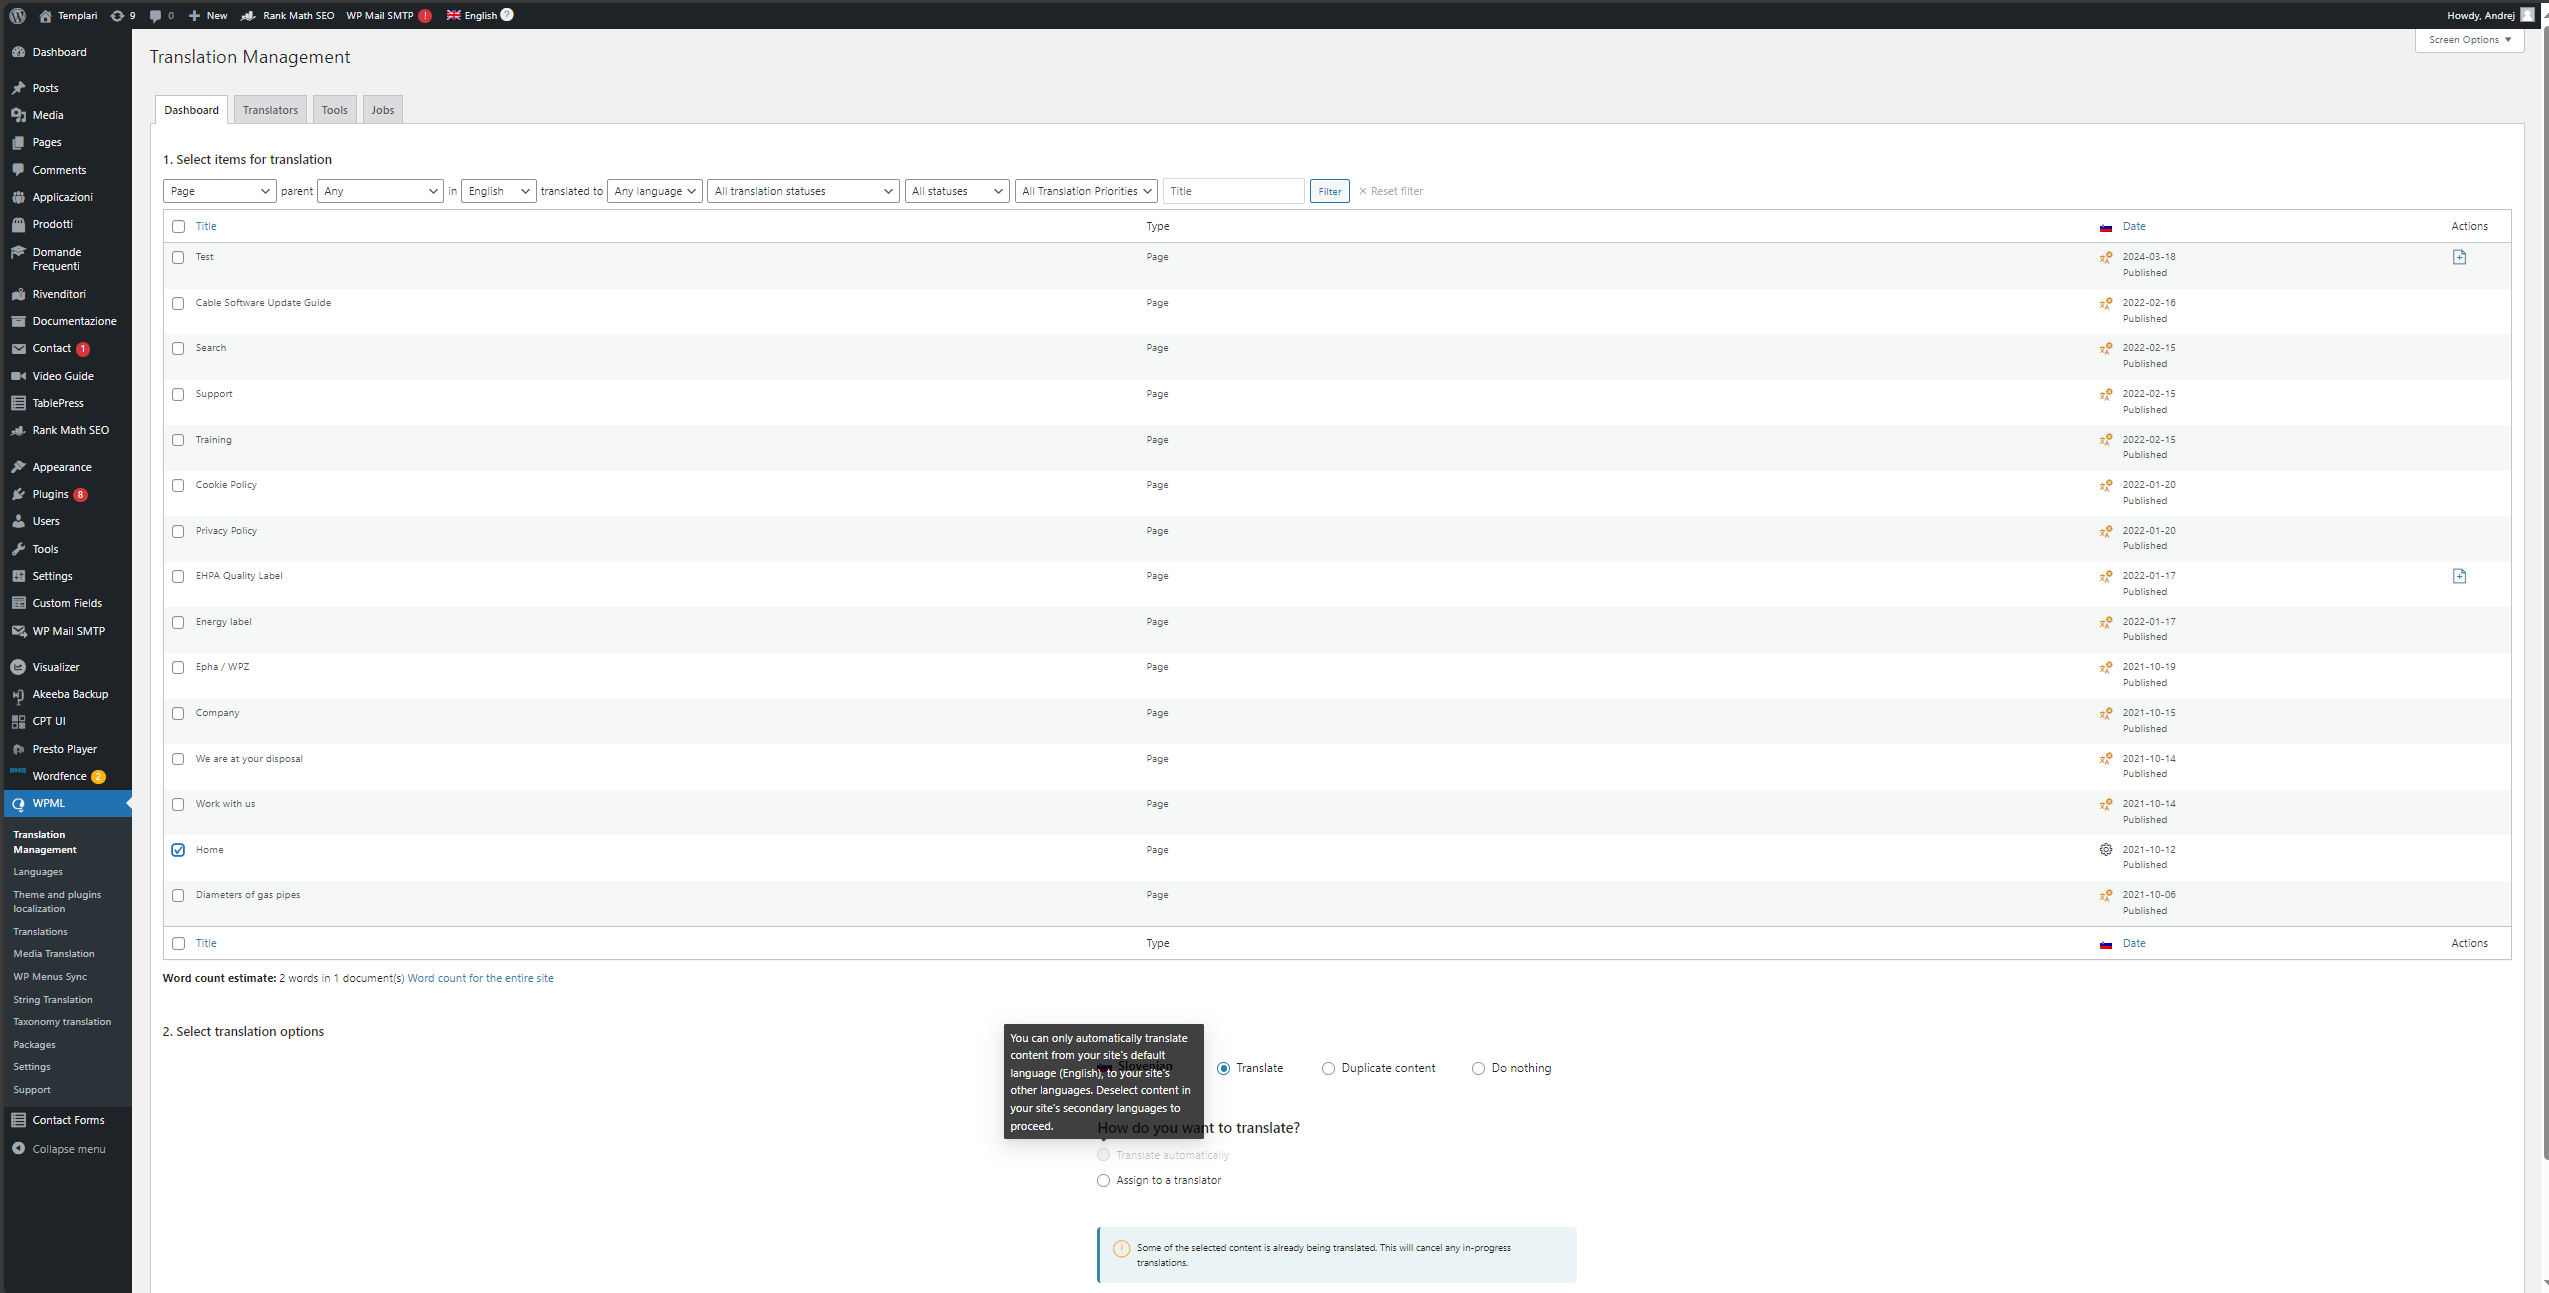This screenshot has width=2549, height=1293.
Task: Open the Settings sidebar icon
Action: [18, 576]
